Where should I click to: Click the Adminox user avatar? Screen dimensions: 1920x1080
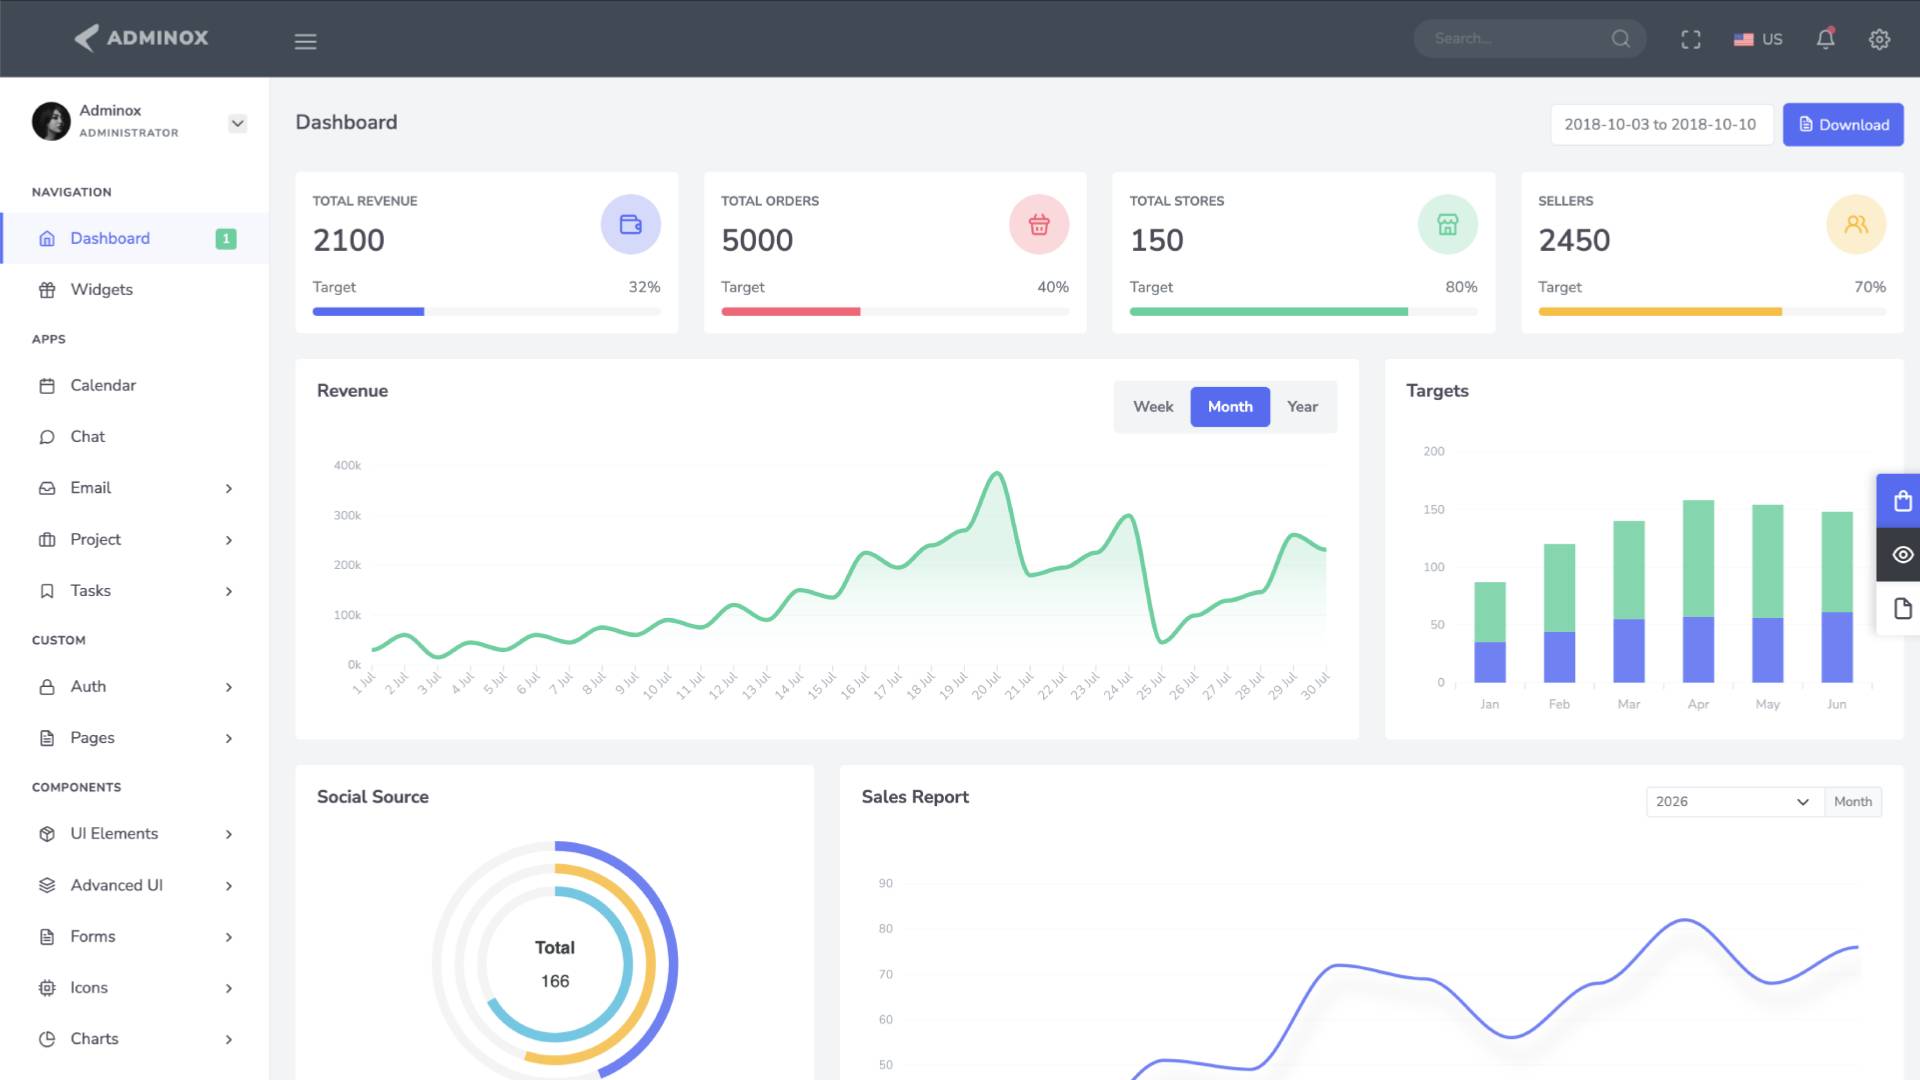(x=51, y=121)
